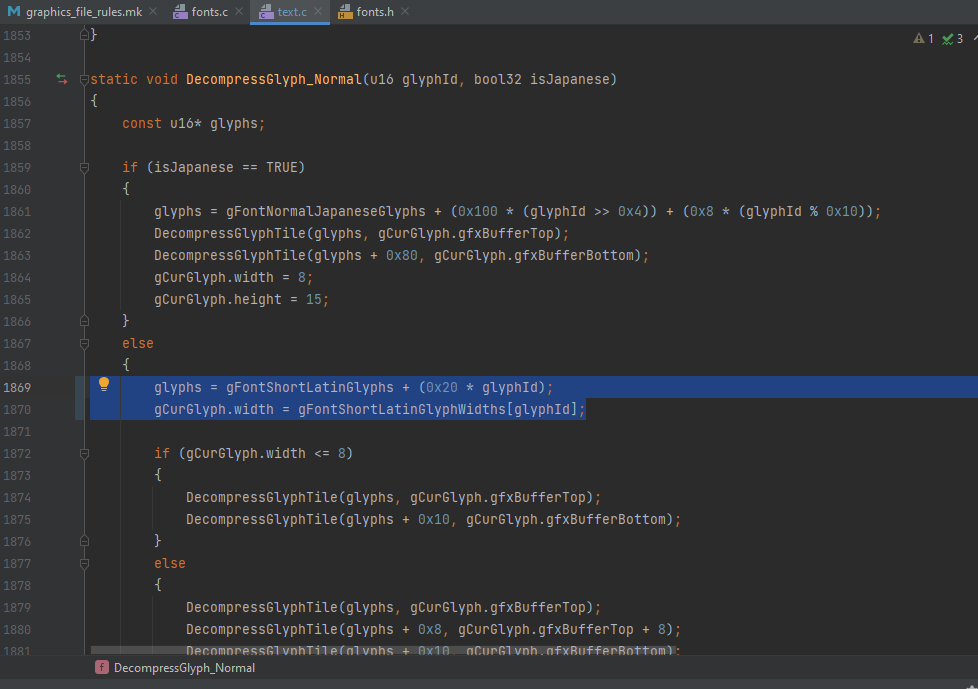Fold the else block at line 1877
Image resolution: width=978 pixels, height=689 pixels.
coord(85,563)
